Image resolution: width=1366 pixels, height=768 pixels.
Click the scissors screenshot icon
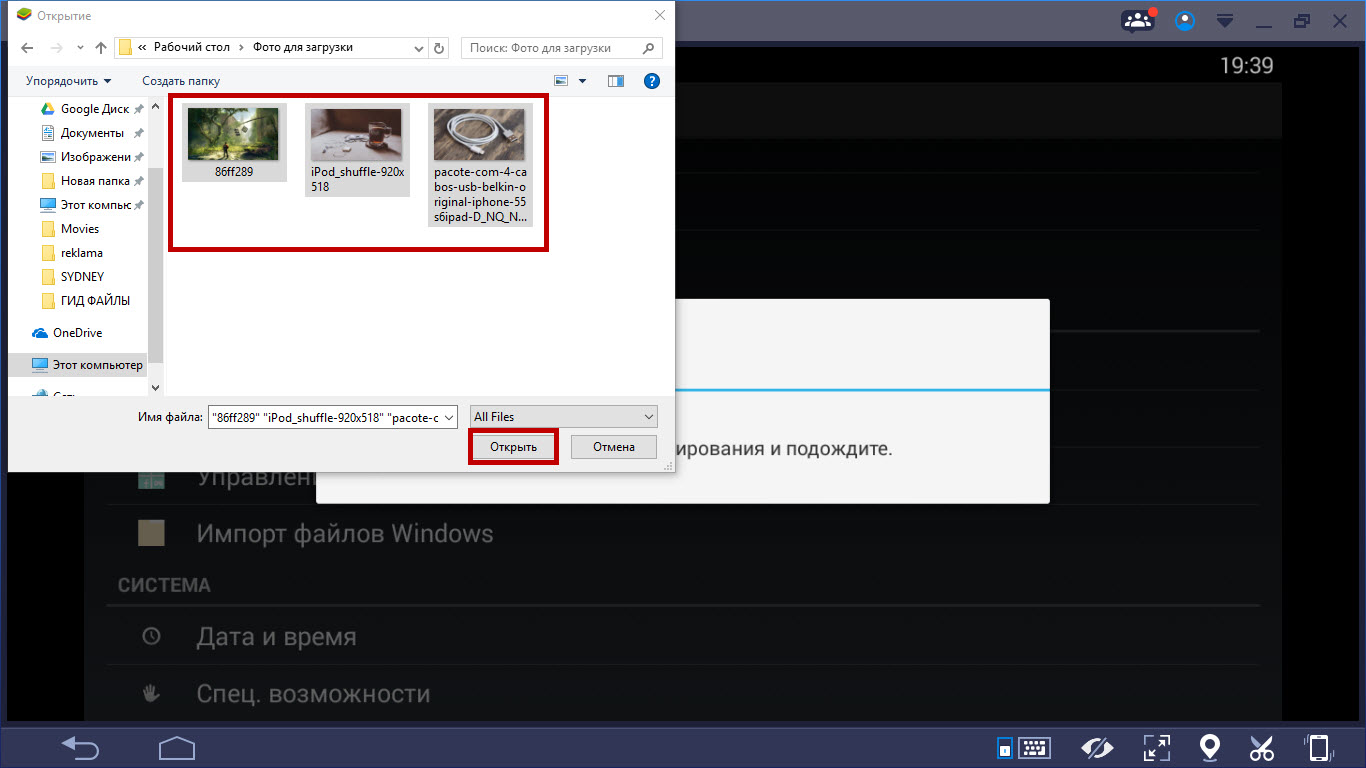(x=1262, y=747)
